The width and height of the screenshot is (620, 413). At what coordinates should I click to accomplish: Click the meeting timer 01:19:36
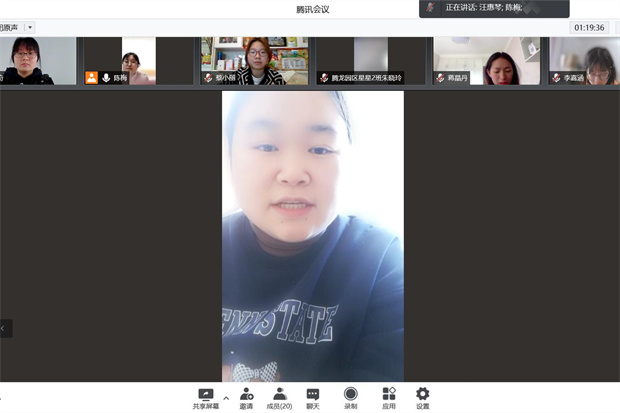coord(589,27)
